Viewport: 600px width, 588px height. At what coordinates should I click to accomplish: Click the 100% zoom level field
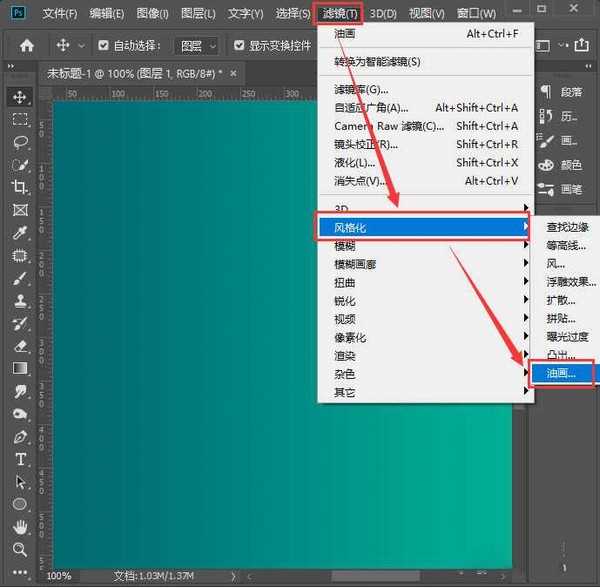point(59,576)
